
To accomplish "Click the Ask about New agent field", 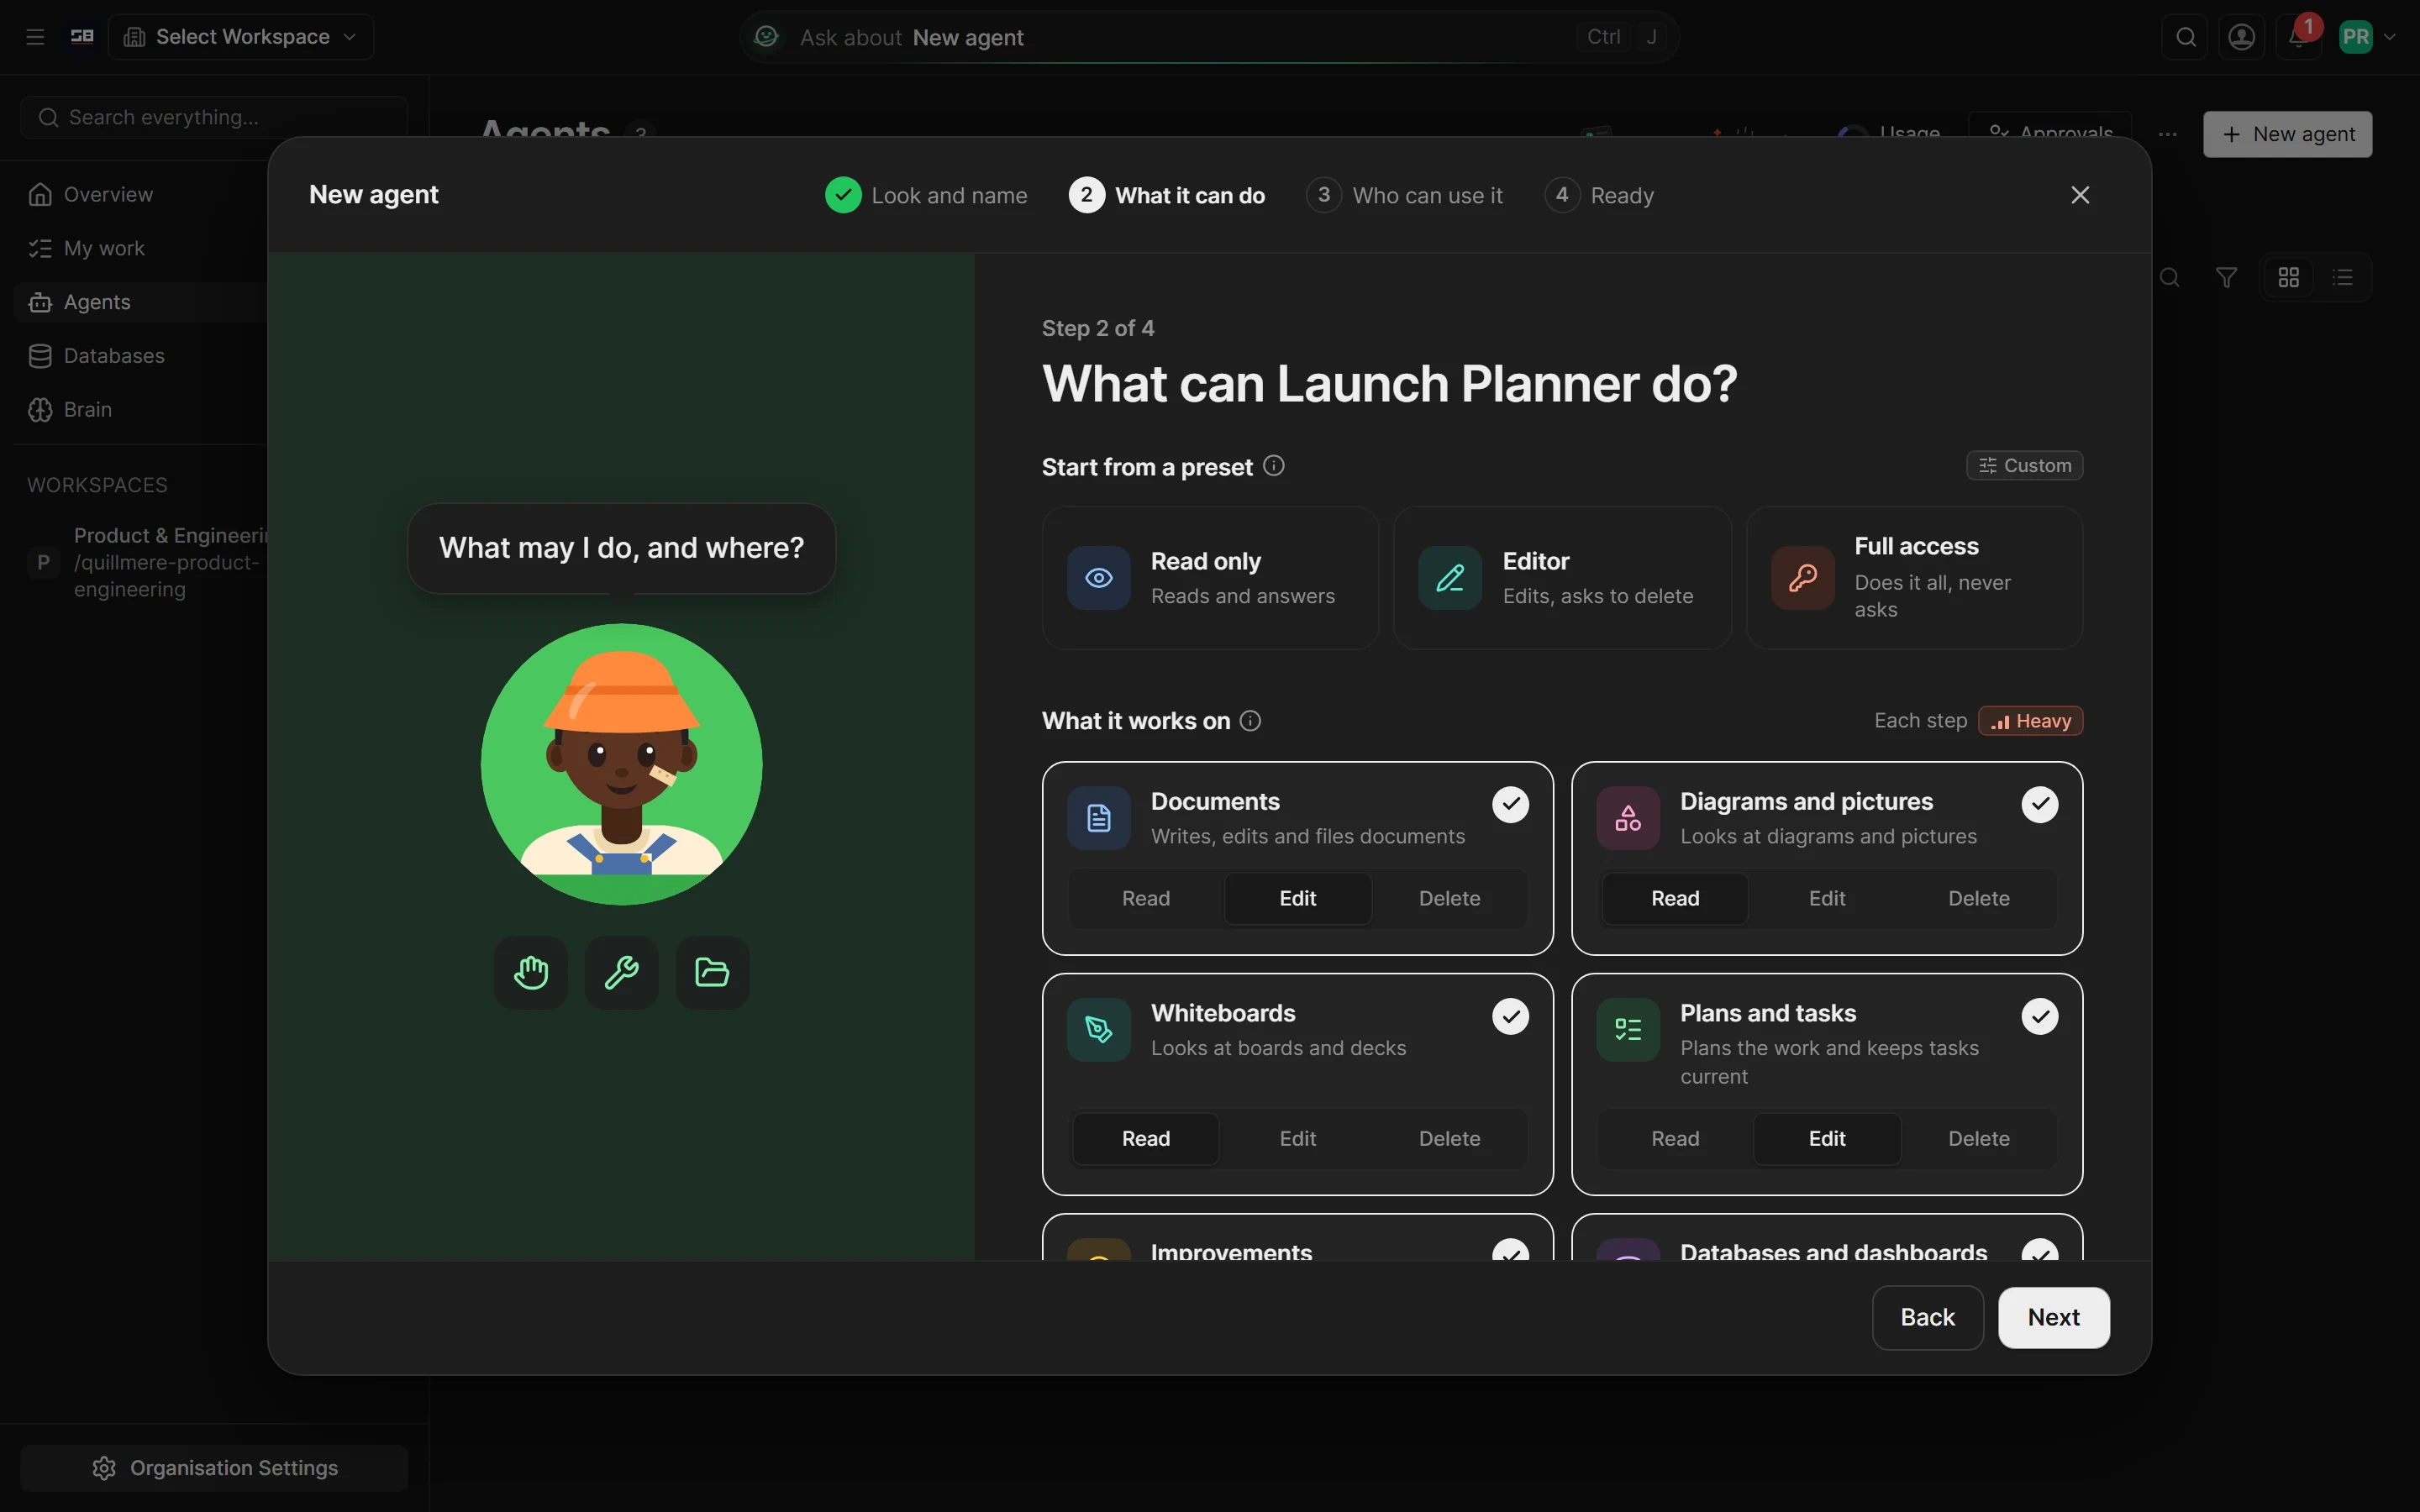I will tap(1208, 37).
